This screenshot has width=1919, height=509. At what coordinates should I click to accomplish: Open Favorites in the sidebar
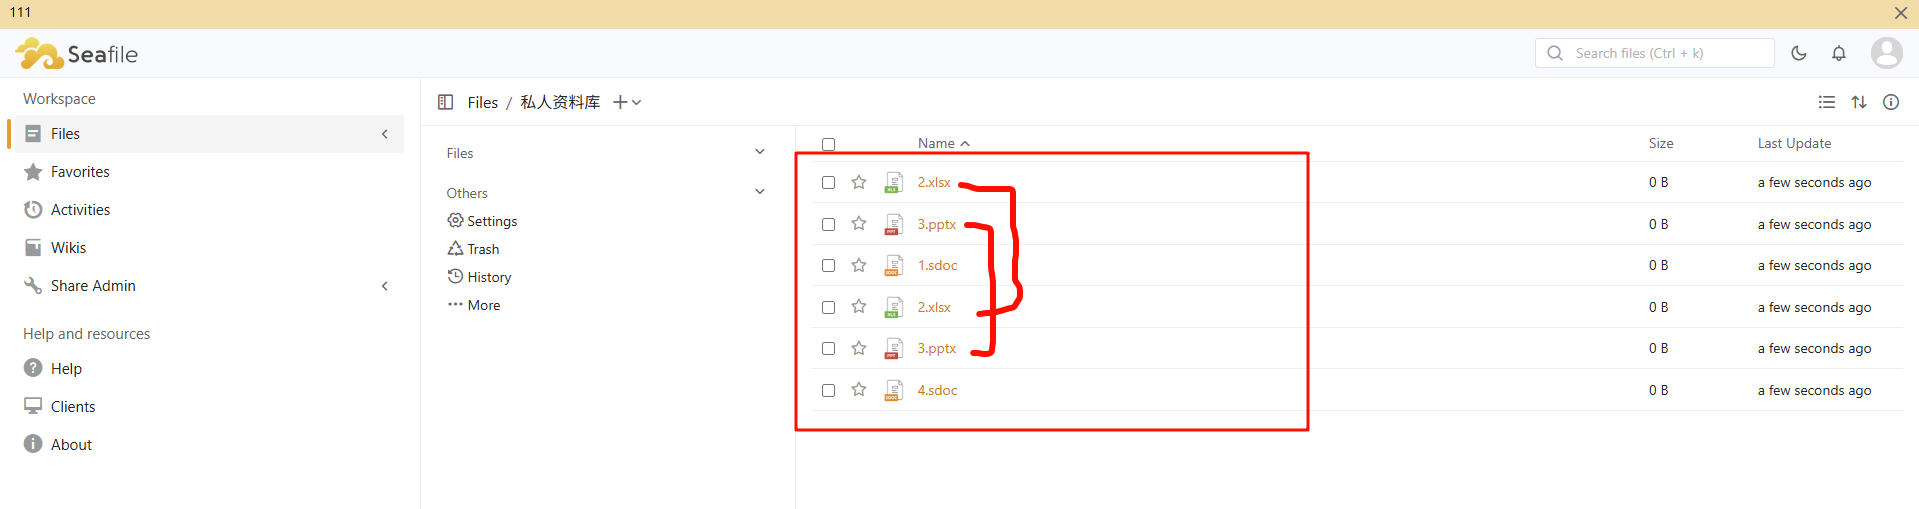click(80, 172)
